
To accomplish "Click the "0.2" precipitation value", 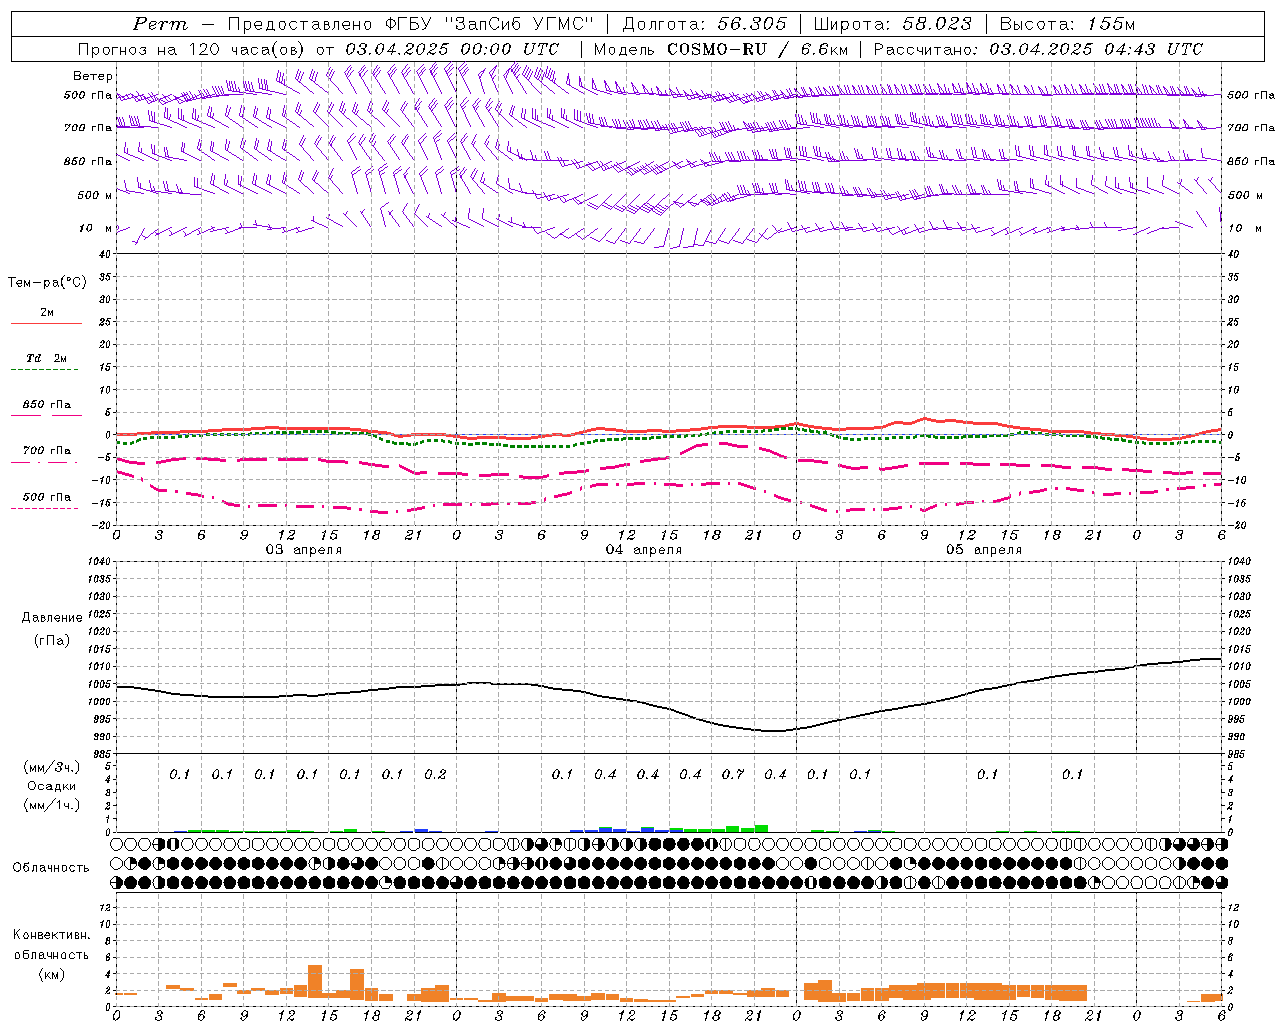I will [x=435, y=775].
